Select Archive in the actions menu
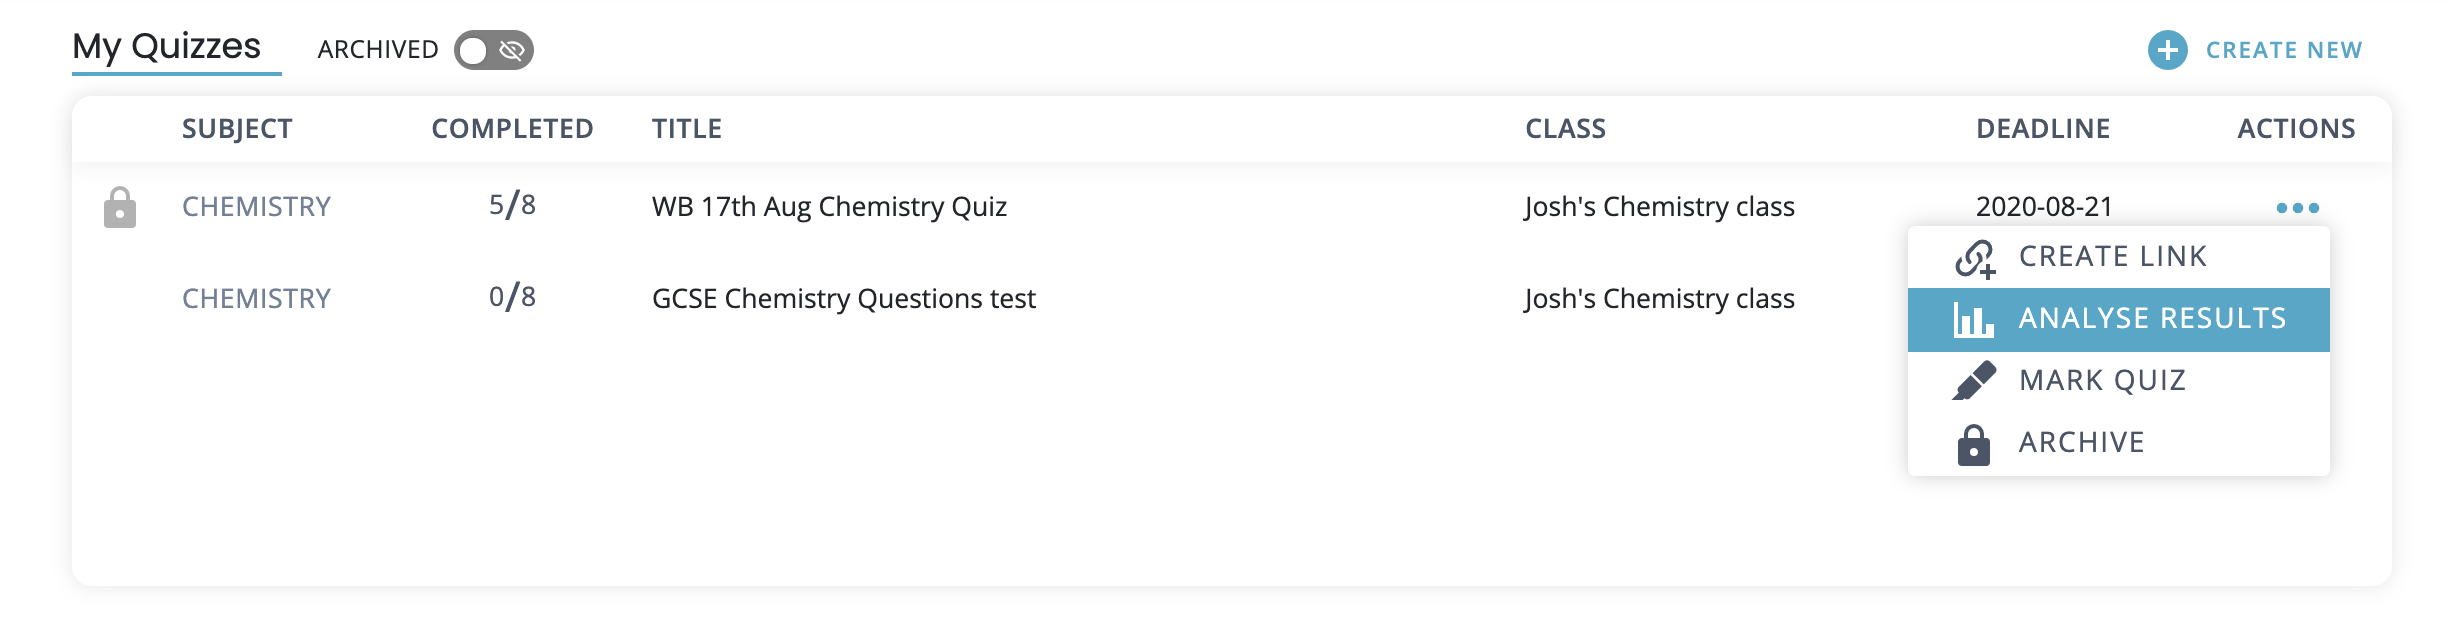The height and width of the screenshot is (626, 2448). [x=2081, y=443]
